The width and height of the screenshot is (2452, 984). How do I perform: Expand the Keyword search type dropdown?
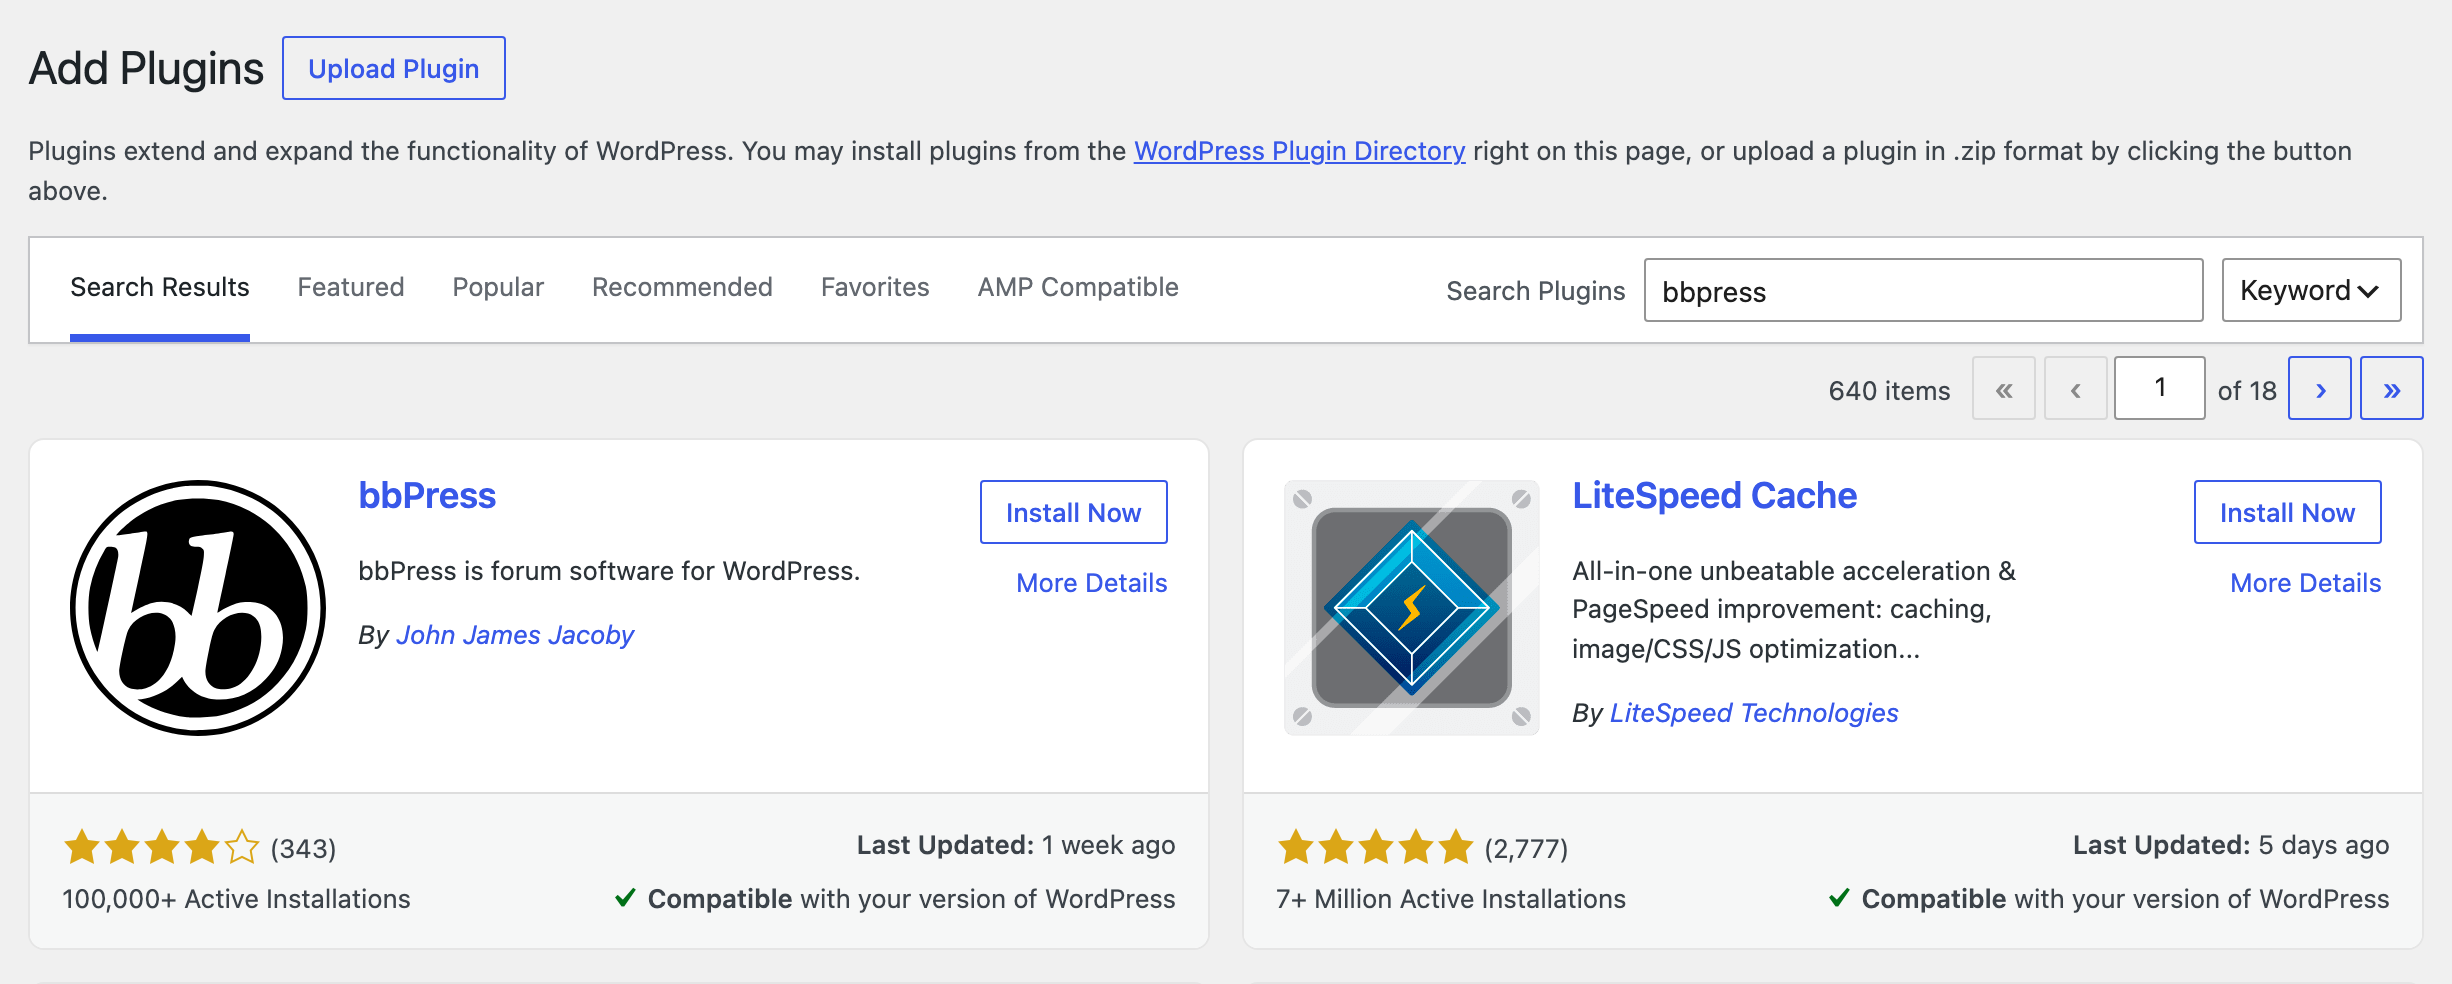coord(2311,290)
